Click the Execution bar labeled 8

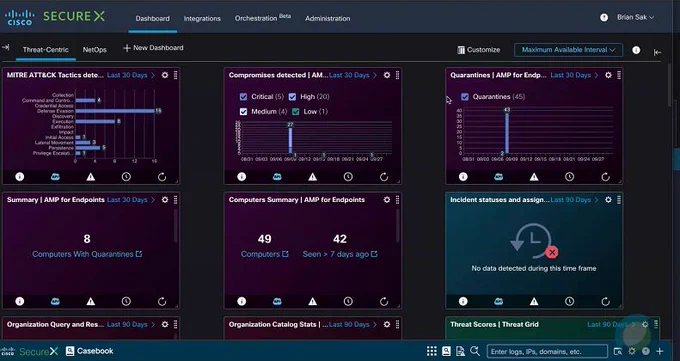pyautogui.click(x=95, y=121)
